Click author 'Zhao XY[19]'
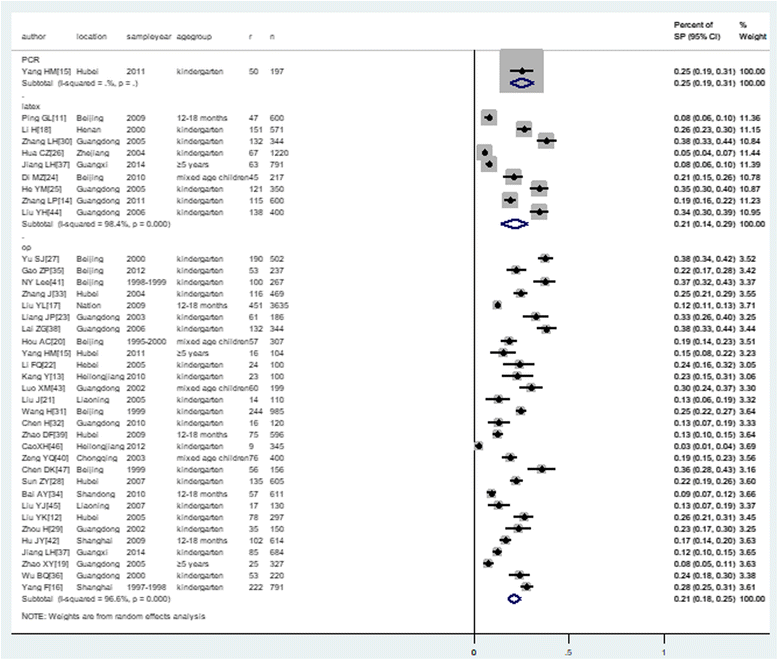Viewport: 778px width, 660px height. click(45, 564)
